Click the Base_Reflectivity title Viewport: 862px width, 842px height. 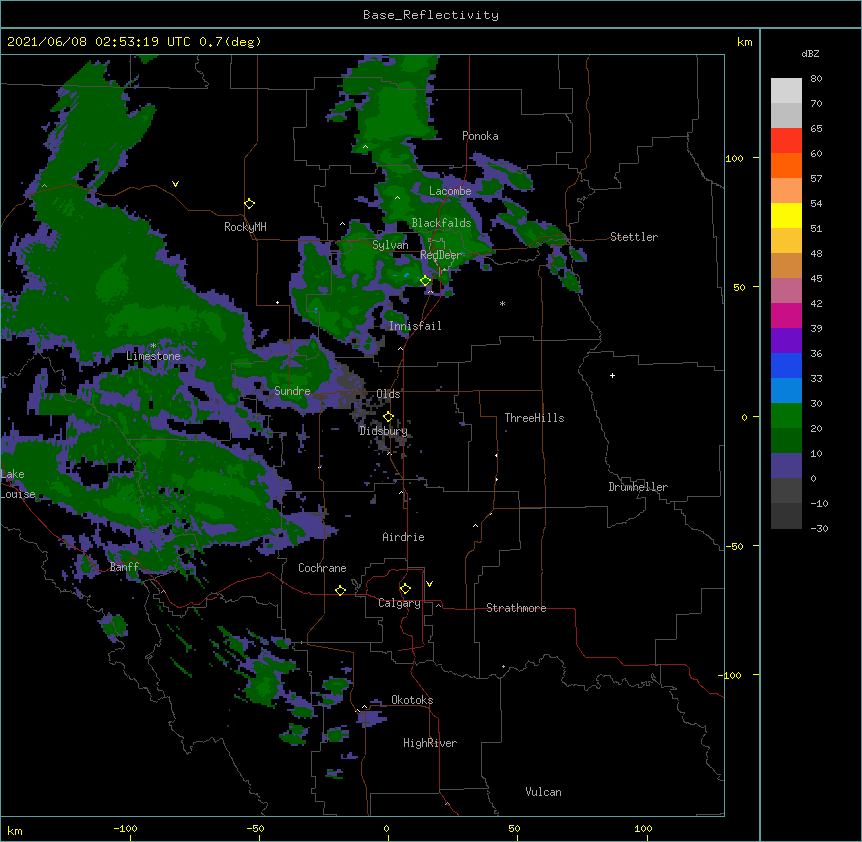click(431, 15)
